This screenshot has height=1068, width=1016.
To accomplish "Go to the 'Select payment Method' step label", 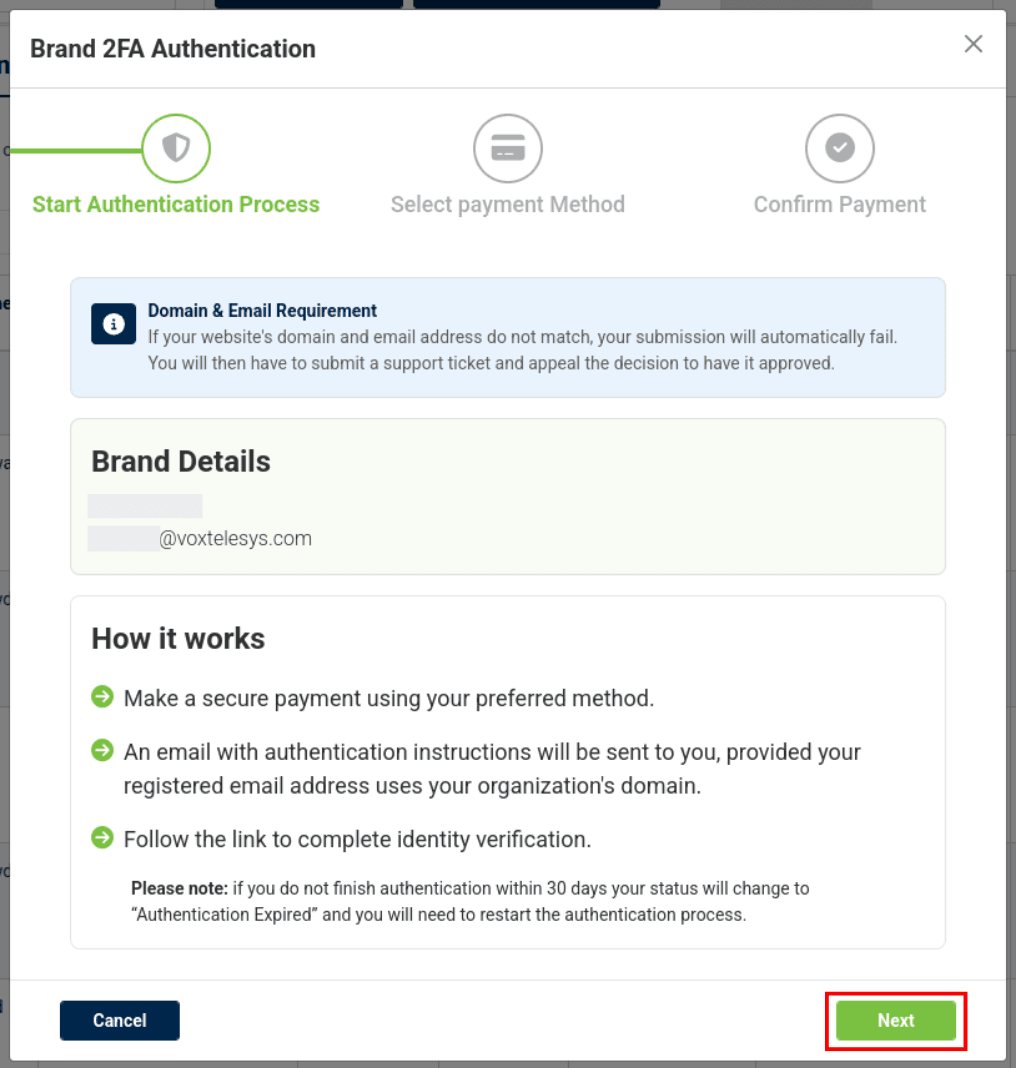I will pyautogui.click(x=508, y=205).
